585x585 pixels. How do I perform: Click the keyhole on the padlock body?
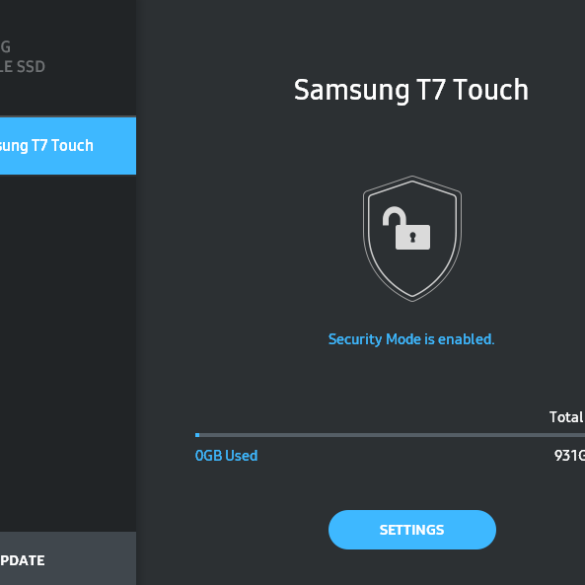click(x=413, y=237)
